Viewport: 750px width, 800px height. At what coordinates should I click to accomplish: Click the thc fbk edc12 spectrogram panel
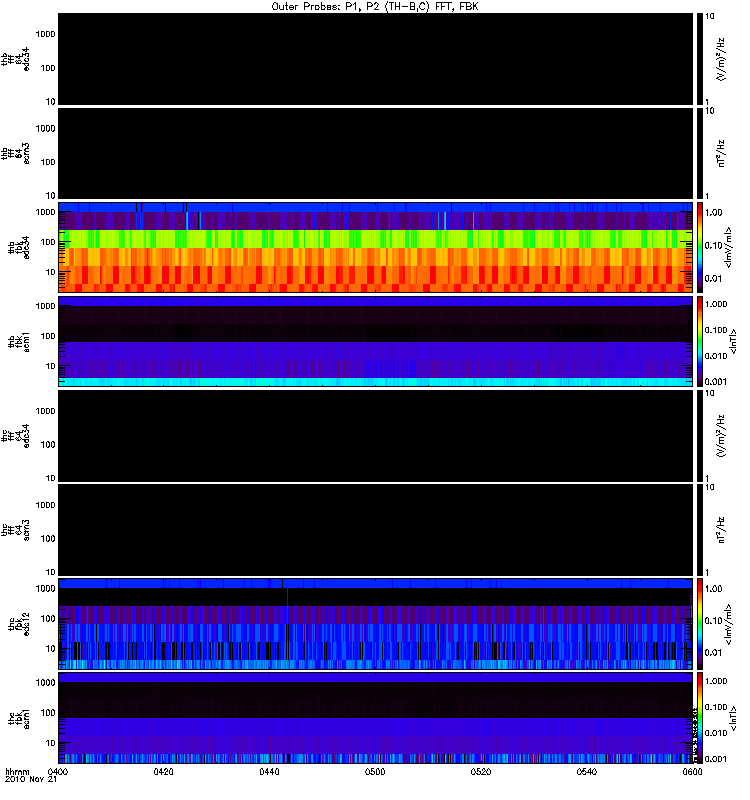tap(375, 624)
